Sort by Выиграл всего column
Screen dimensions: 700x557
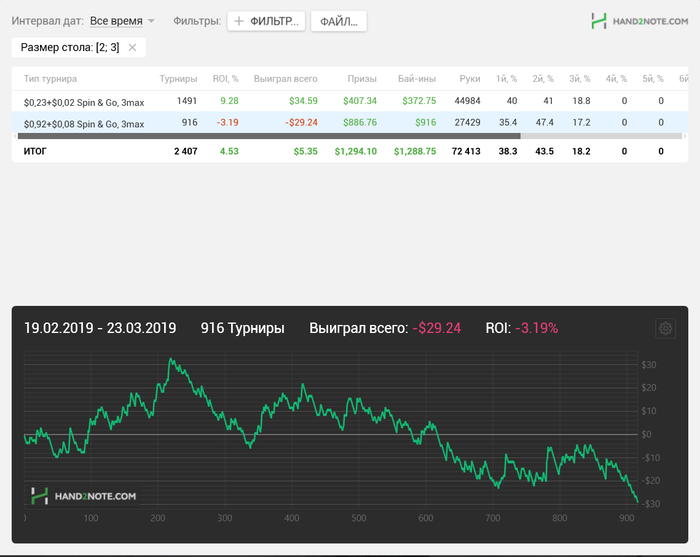(x=286, y=78)
